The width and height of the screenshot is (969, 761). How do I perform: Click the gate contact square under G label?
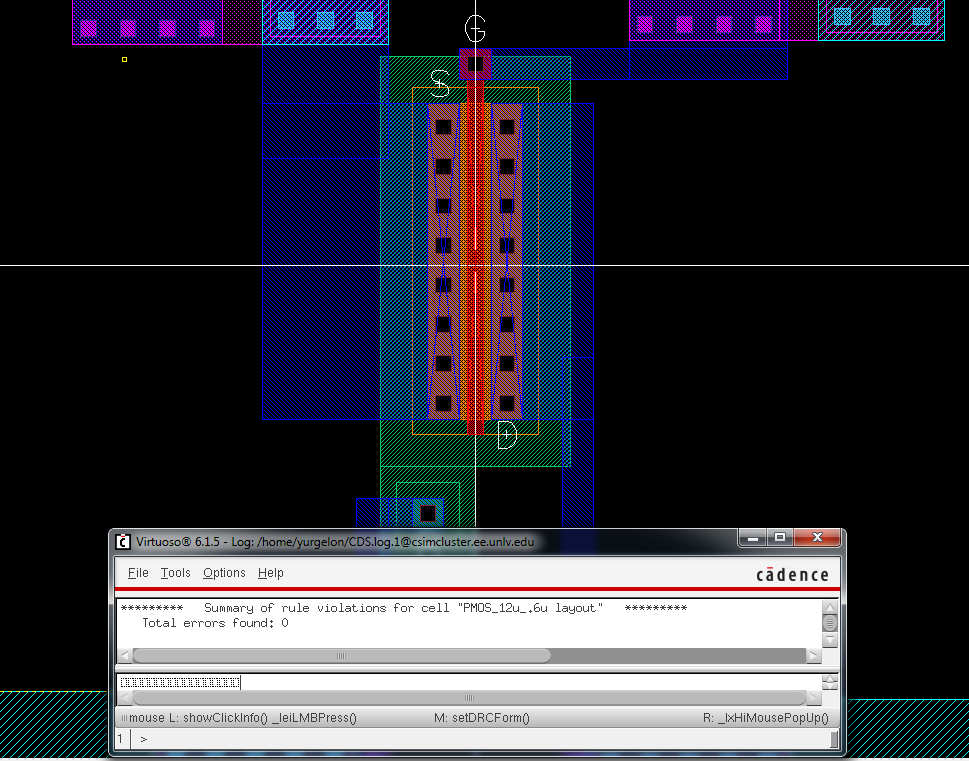pos(475,64)
